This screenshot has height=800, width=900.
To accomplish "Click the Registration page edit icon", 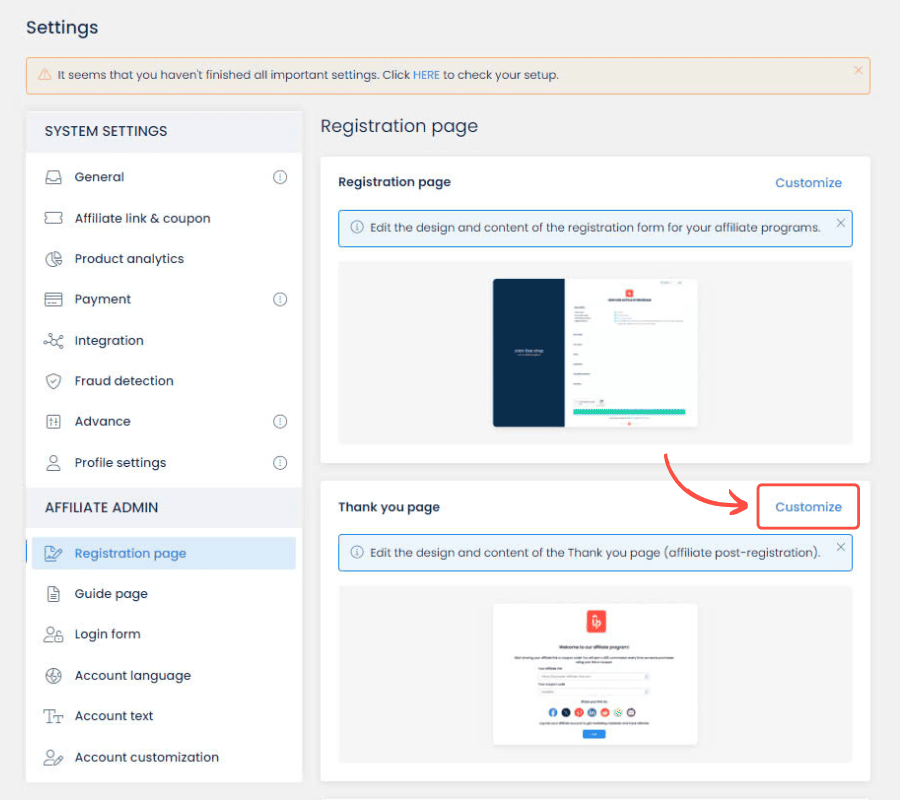I will click(53, 553).
